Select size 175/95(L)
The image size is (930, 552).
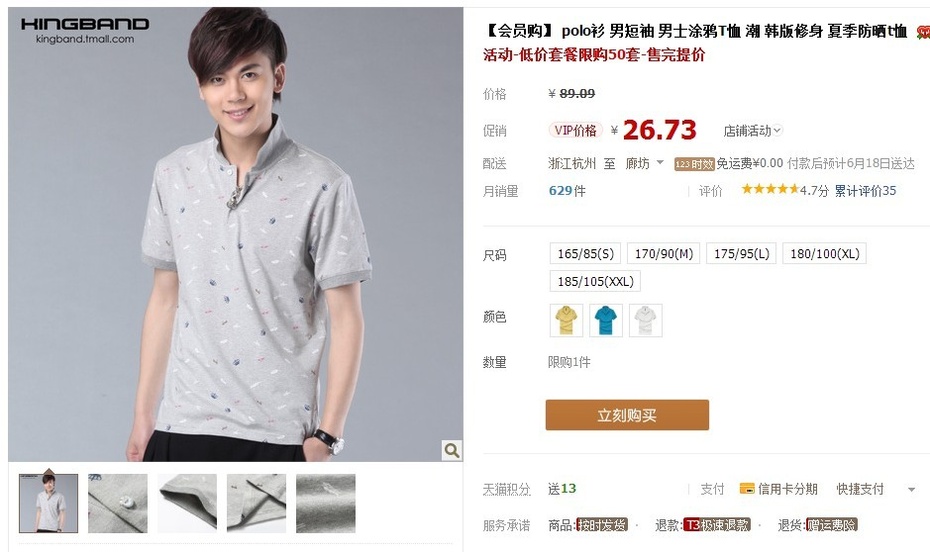(741, 254)
